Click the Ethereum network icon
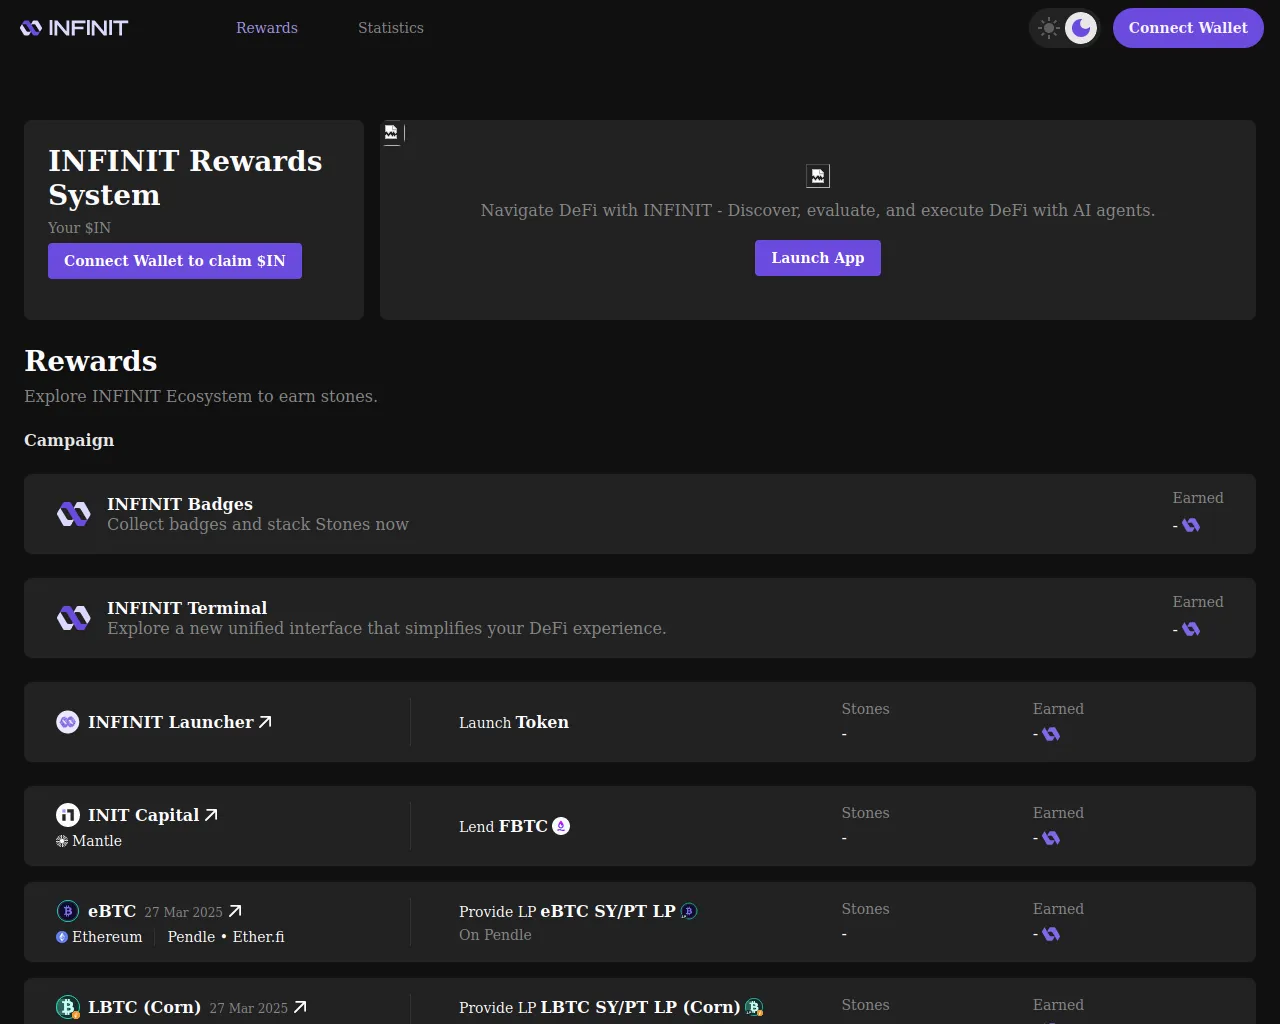1280x1024 pixels. [x=62, y=937]
